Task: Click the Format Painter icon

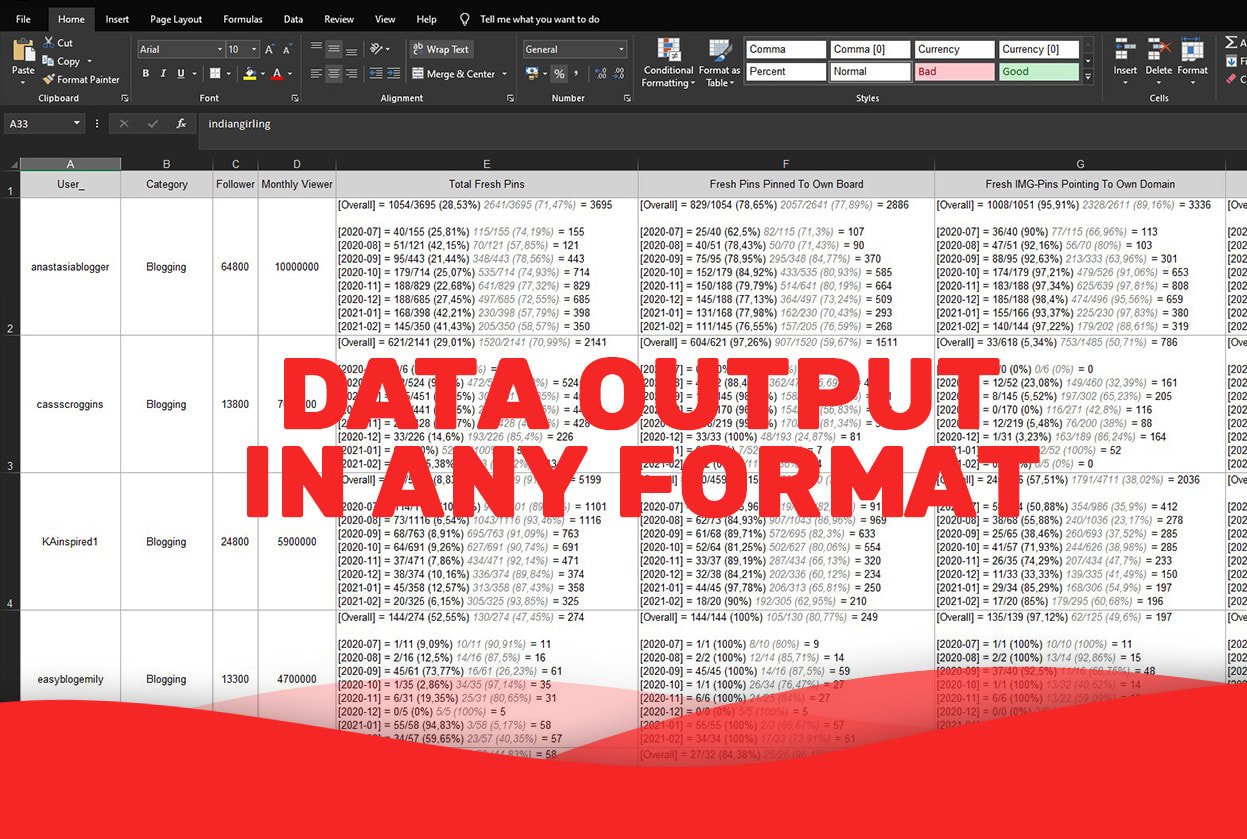Action: pyautogui.click(x=82, y=80)
